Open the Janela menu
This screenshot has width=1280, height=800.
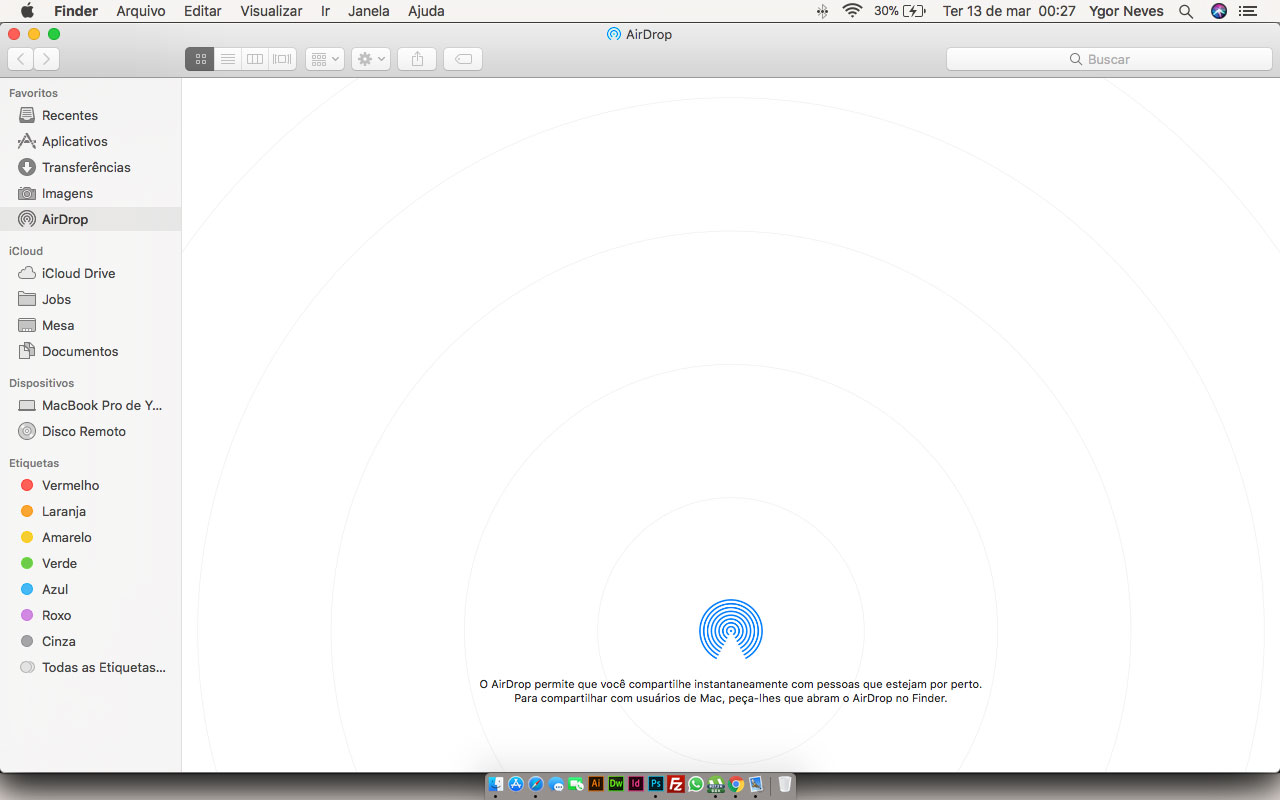coord(369,11)
